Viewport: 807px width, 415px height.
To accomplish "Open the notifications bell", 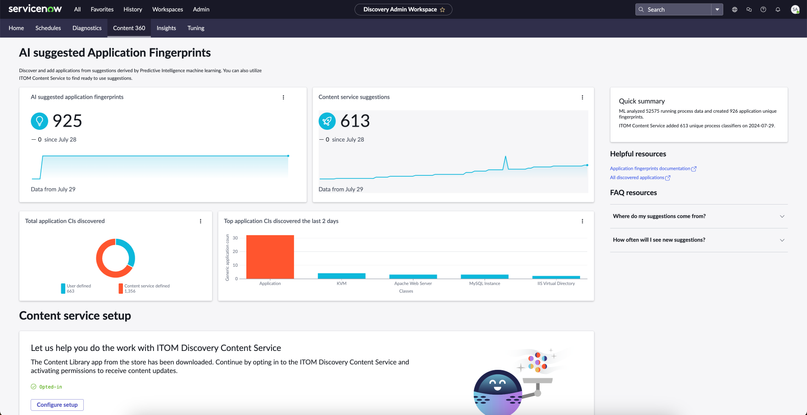I will tap(778, 9).
